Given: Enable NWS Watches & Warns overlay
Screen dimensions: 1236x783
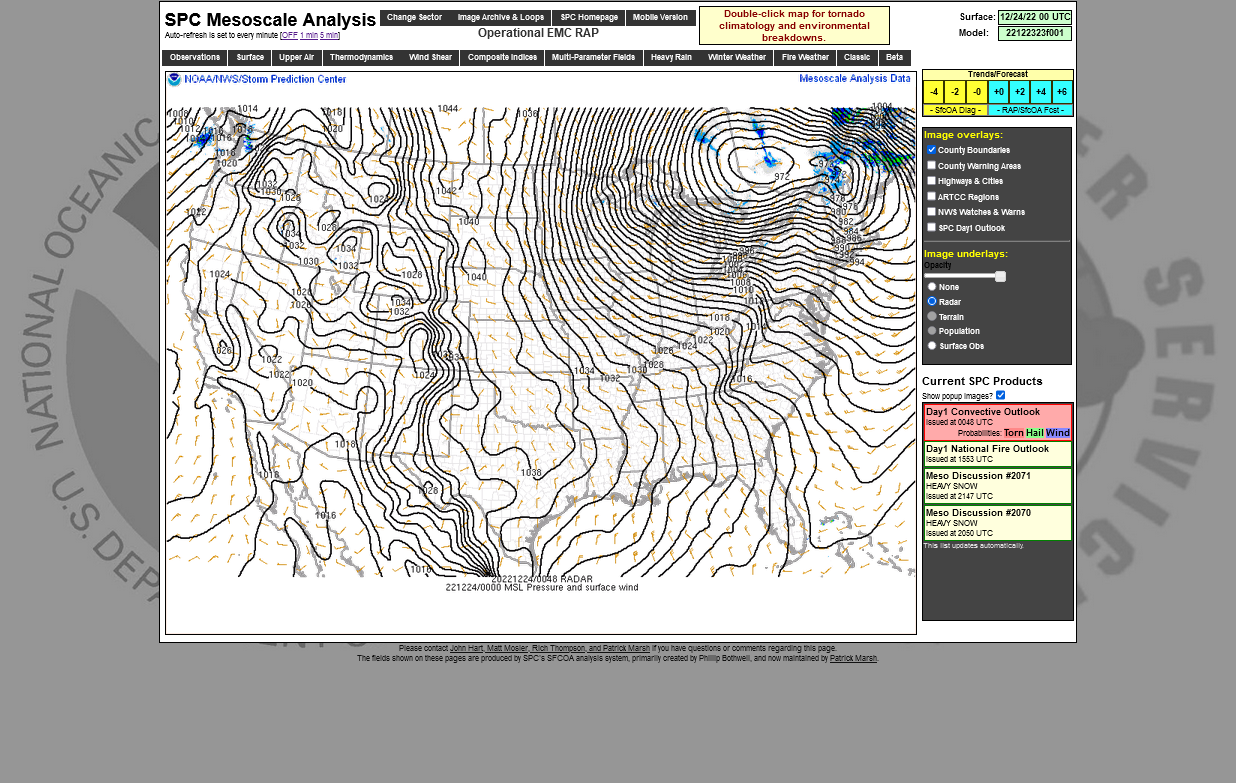Looking at the screenshot, I should click(932, 212).
